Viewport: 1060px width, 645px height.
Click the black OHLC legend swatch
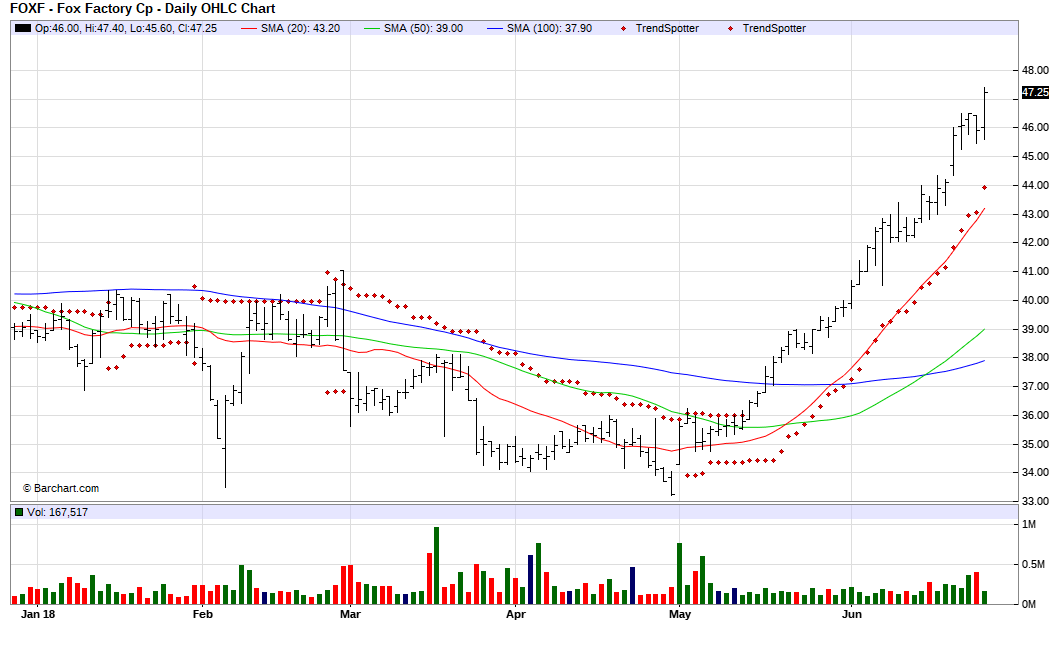(x=23, y=28)
